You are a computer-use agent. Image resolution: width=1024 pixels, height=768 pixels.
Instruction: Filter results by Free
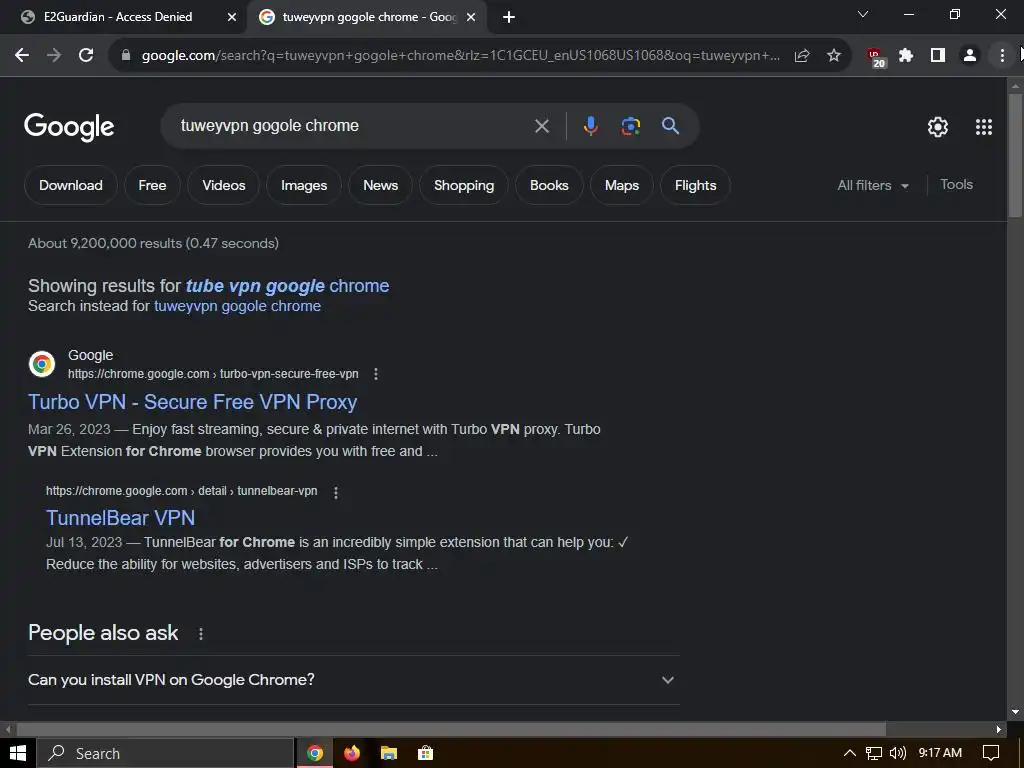[152, 185]
